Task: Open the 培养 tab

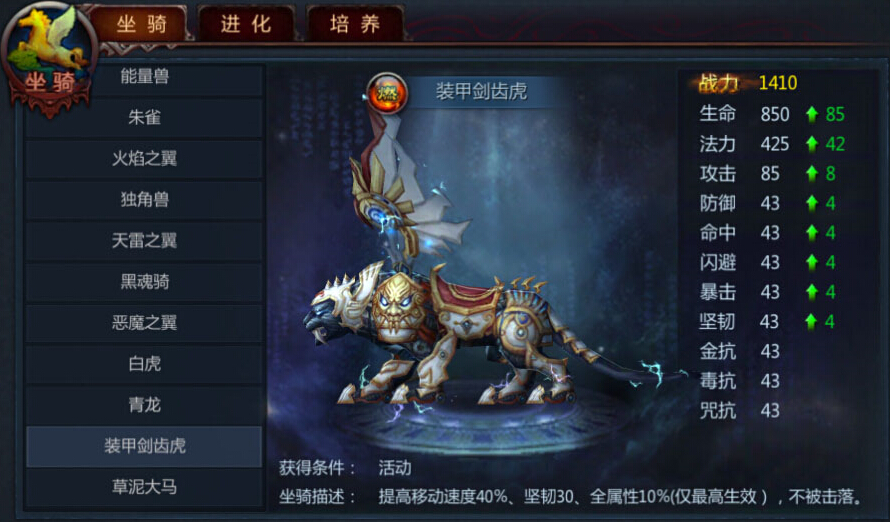Action: [x=355, y=24]
